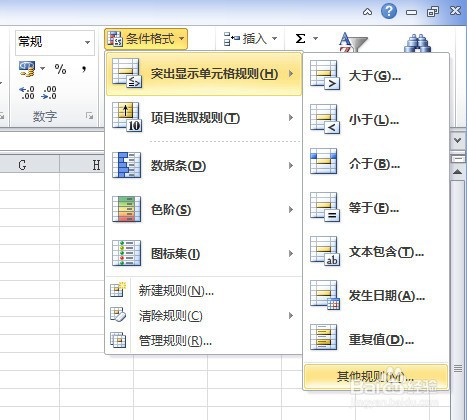Image resolution: width=467 pixels, height=420 pixels.
Task: Click the vertical scrollbar up arrow
Action: pyautogui.click(x=458, y=172)
